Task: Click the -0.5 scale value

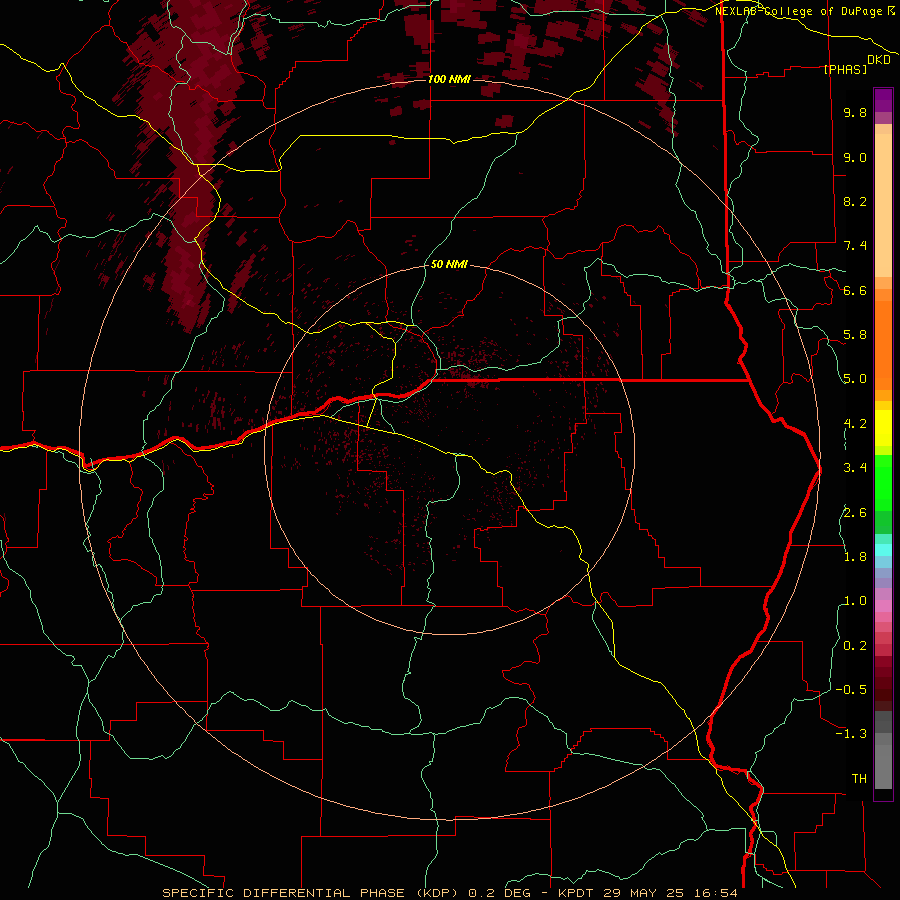Action: [x=851, y=690]
